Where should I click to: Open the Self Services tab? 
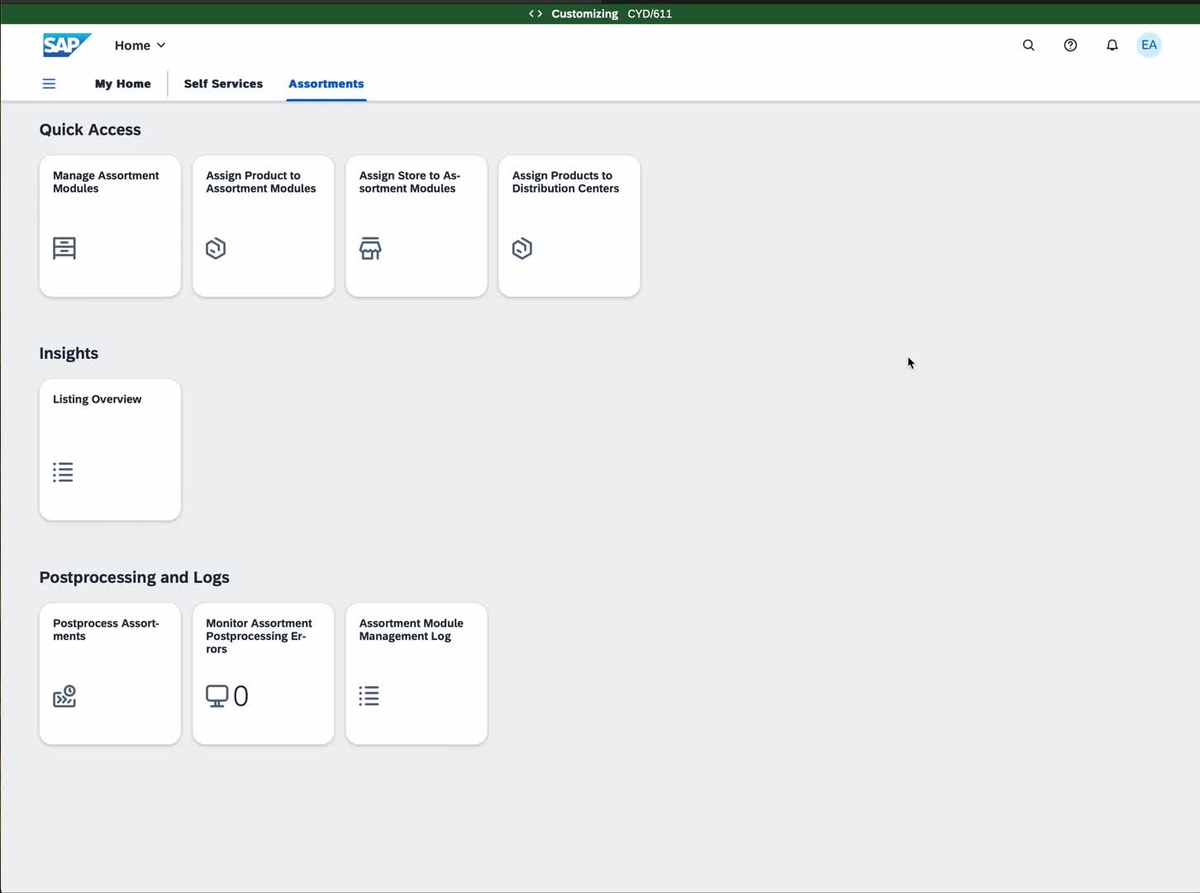pyautogui.click(x=223, y=84)
